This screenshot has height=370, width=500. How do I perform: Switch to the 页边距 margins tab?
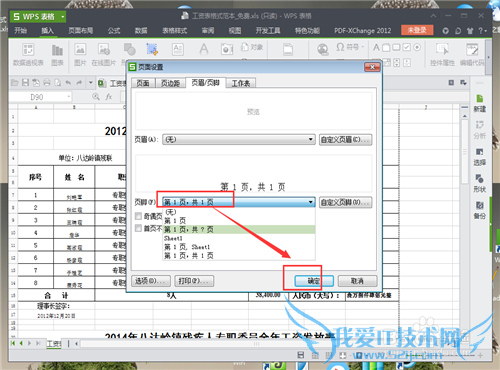coord(170,83)
